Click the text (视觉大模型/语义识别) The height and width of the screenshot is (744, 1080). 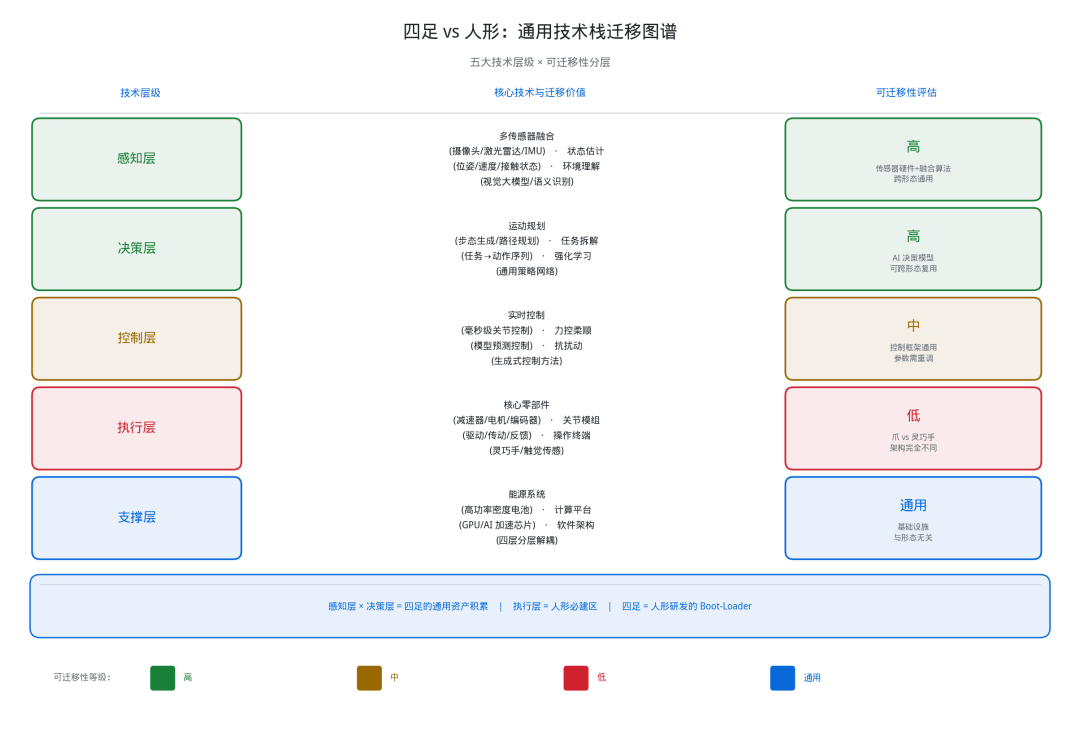527,181
